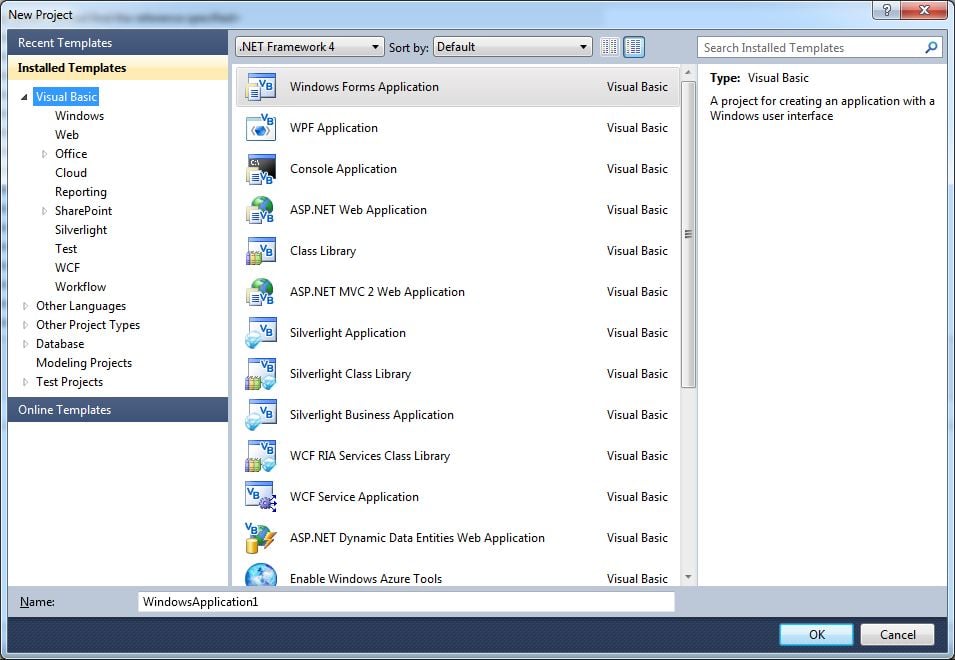This screenshot has width=955, height=660.
Task: Click the Console Application template icon
Action: [261, 169]
